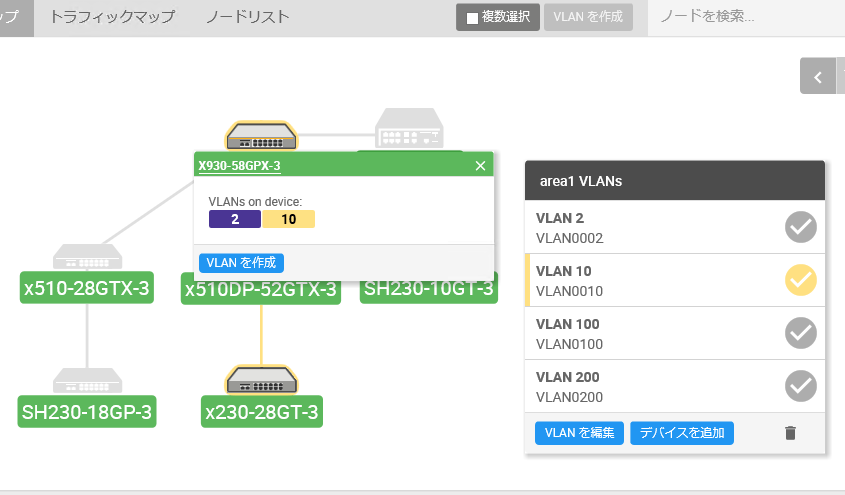Select the x510DP-52GTX-3 node label
The width and height of the screenshot is (845, 495).
point(261,290)
